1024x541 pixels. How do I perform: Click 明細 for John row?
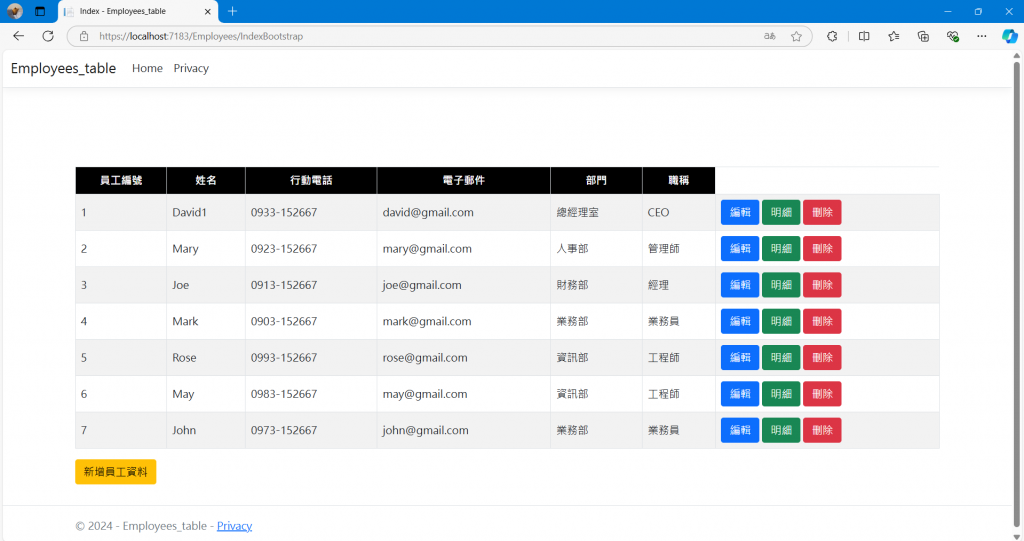(781, 430)
